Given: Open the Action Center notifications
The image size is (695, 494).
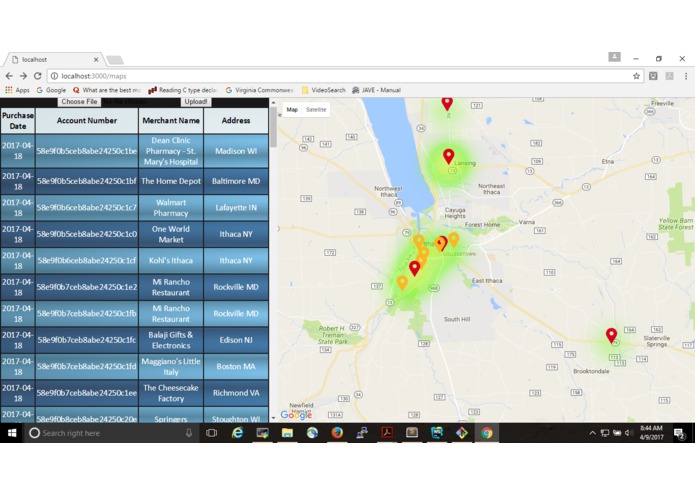Looking at the screenshot, I should (x=679, y=433).
